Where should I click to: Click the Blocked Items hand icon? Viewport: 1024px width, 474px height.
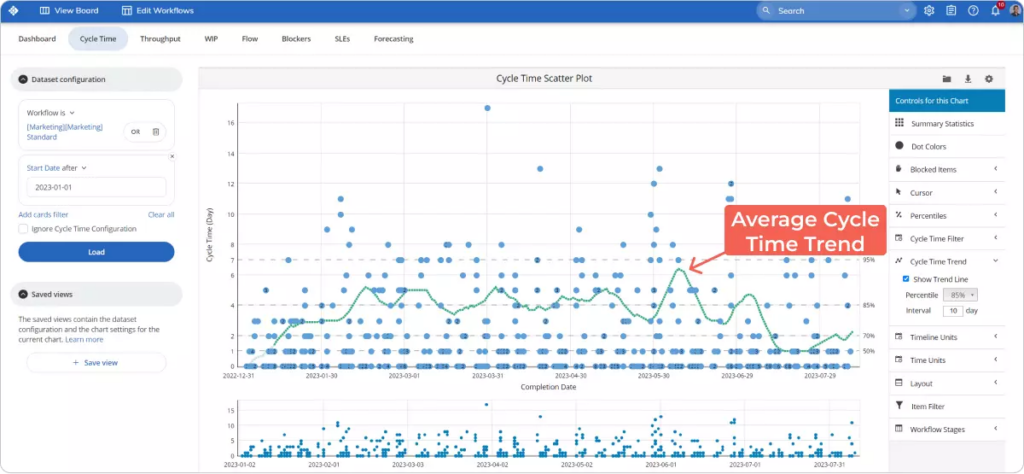tap(899, 169)
